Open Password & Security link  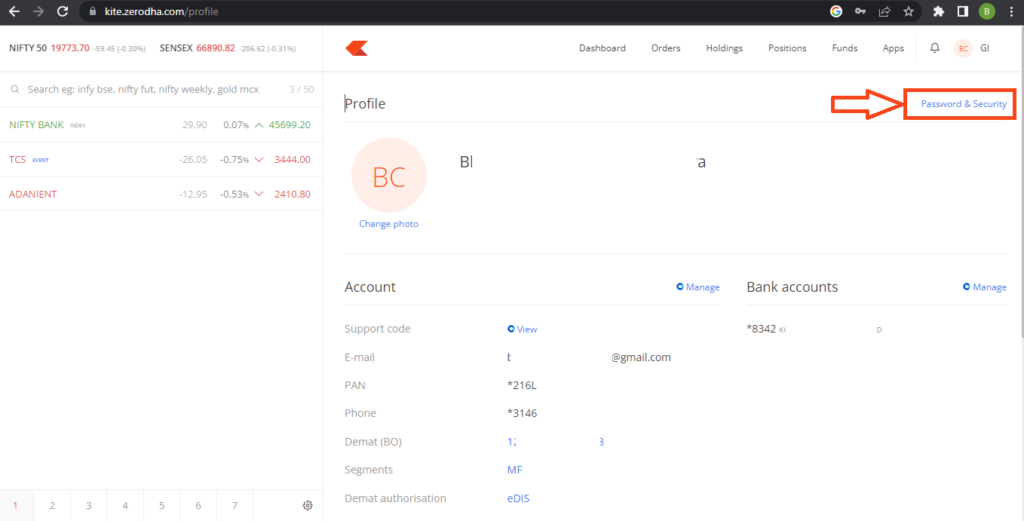963,104
